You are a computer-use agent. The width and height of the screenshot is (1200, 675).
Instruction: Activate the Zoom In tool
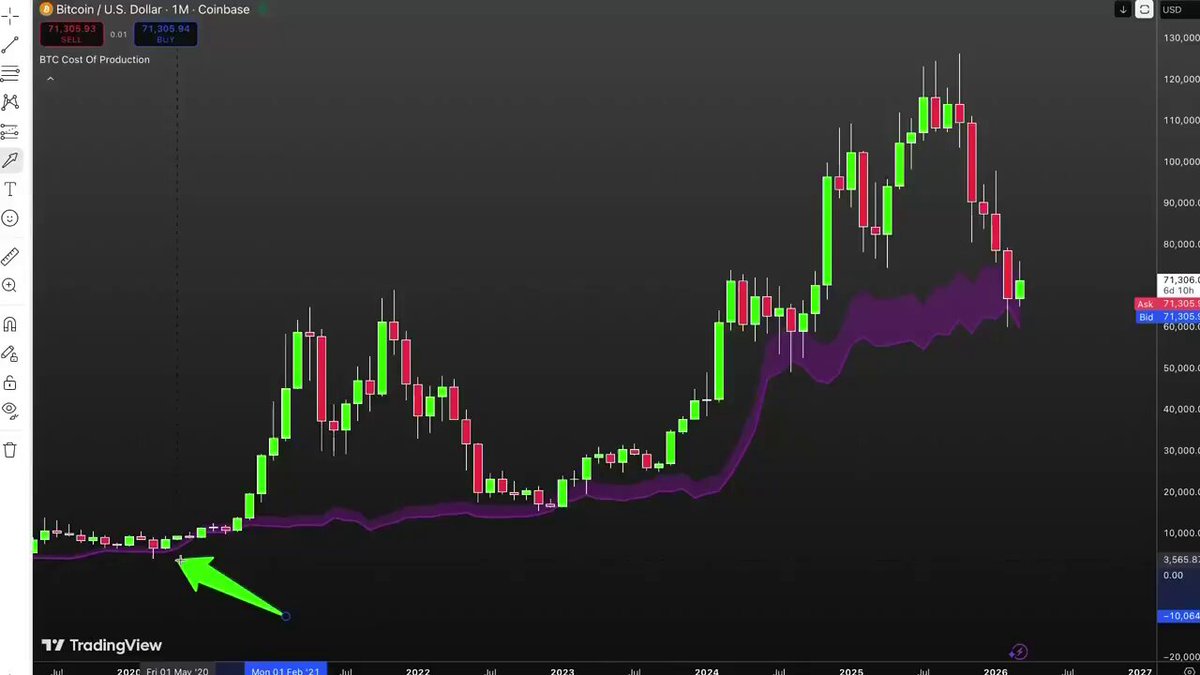(x=10, y=285)
